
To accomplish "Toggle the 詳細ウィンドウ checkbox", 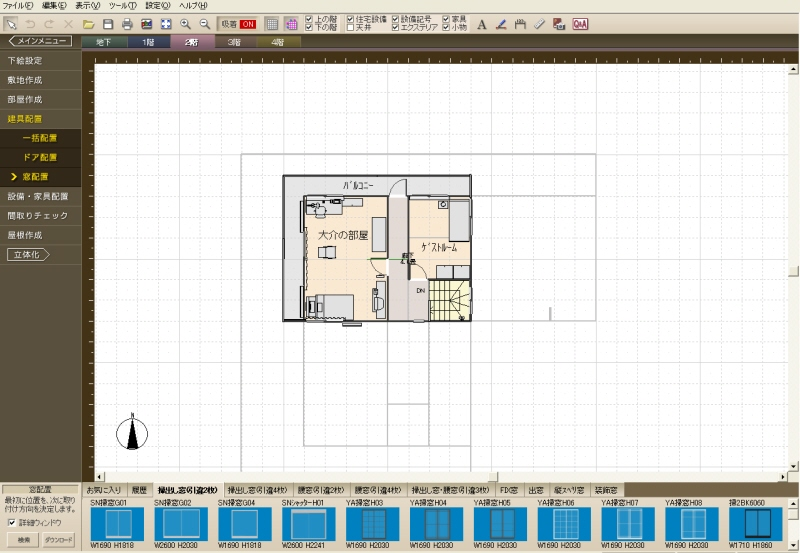I will pos(11,522).
